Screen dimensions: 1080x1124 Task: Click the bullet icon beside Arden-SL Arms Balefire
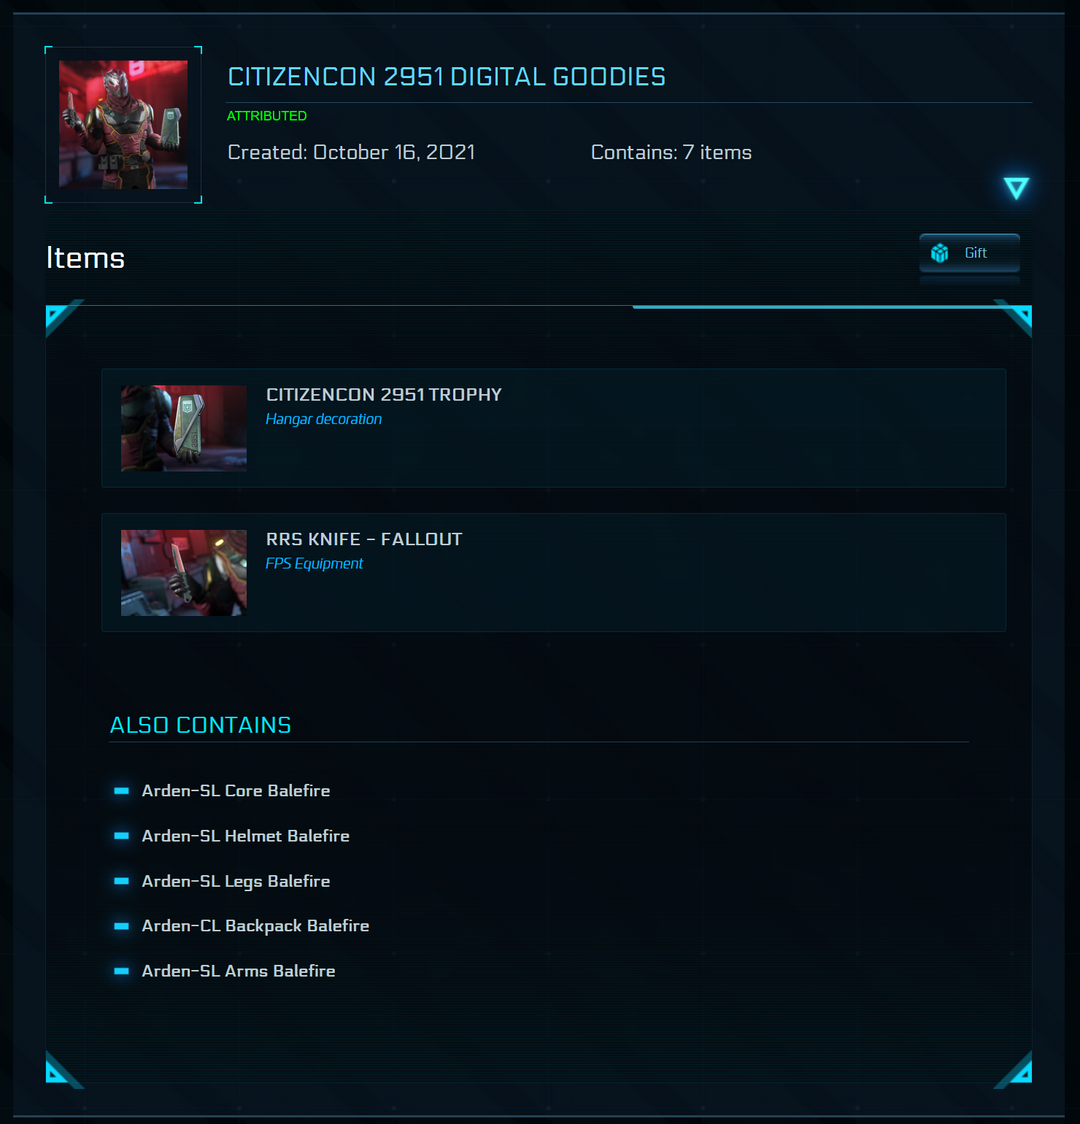tap(122, 971)
